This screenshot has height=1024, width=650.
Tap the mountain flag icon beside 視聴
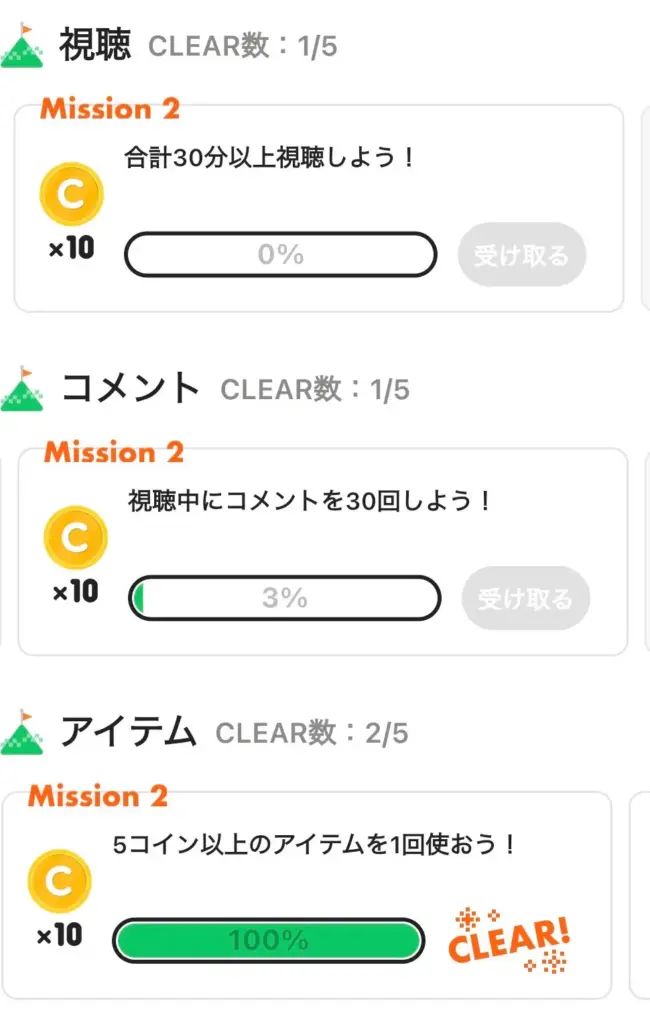22,46
